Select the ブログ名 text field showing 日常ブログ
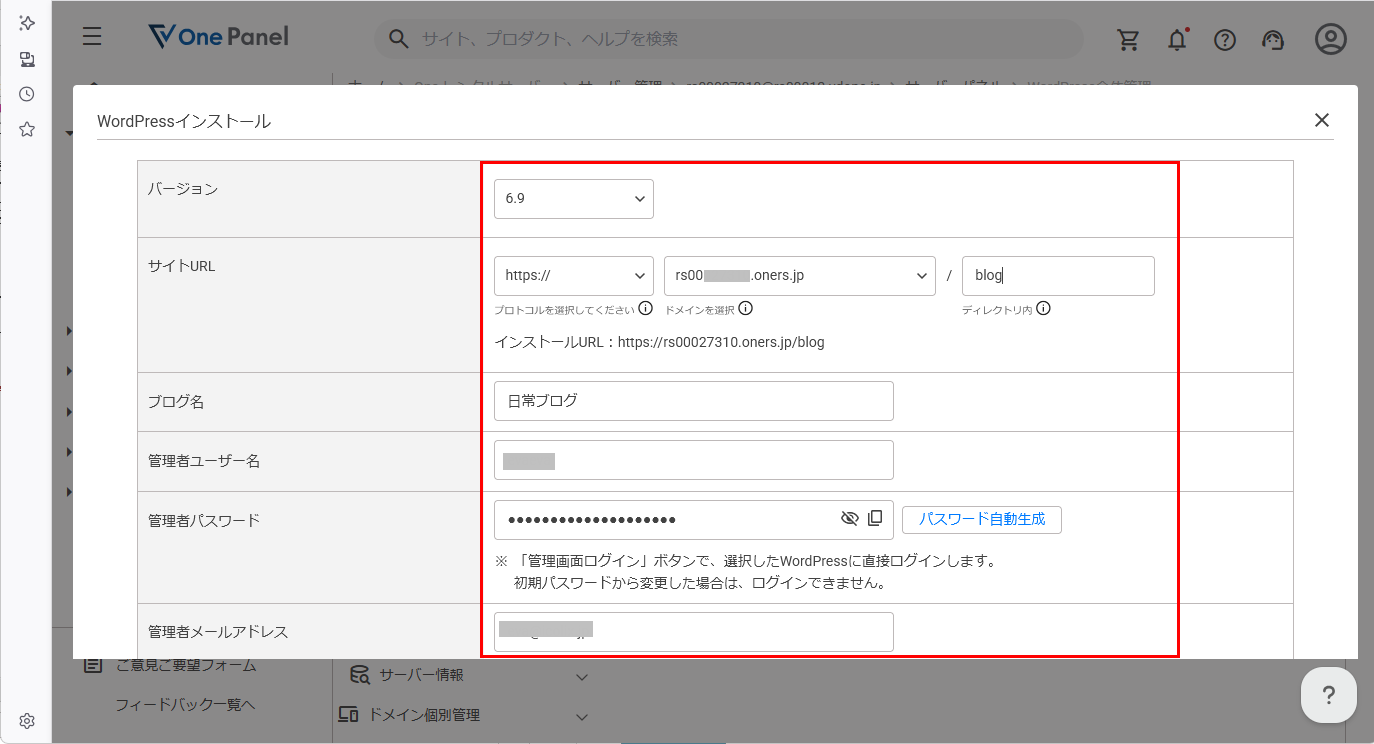 click(693, 400)
